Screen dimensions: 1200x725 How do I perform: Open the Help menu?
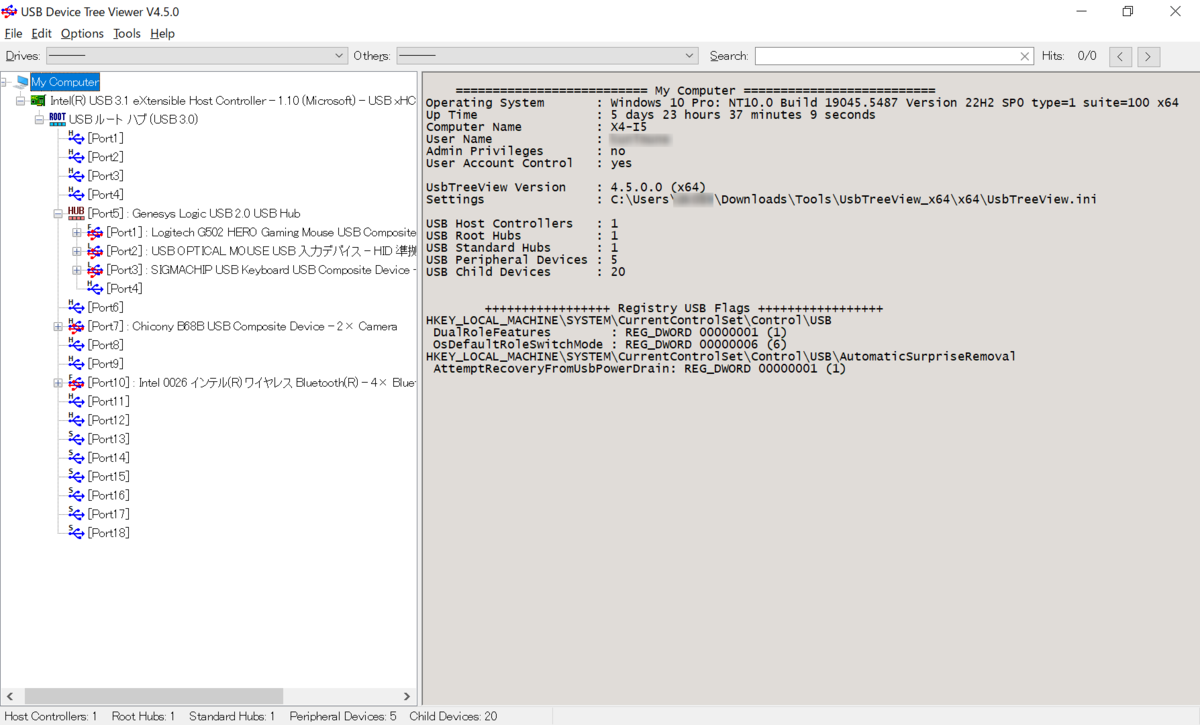[162, 33]
